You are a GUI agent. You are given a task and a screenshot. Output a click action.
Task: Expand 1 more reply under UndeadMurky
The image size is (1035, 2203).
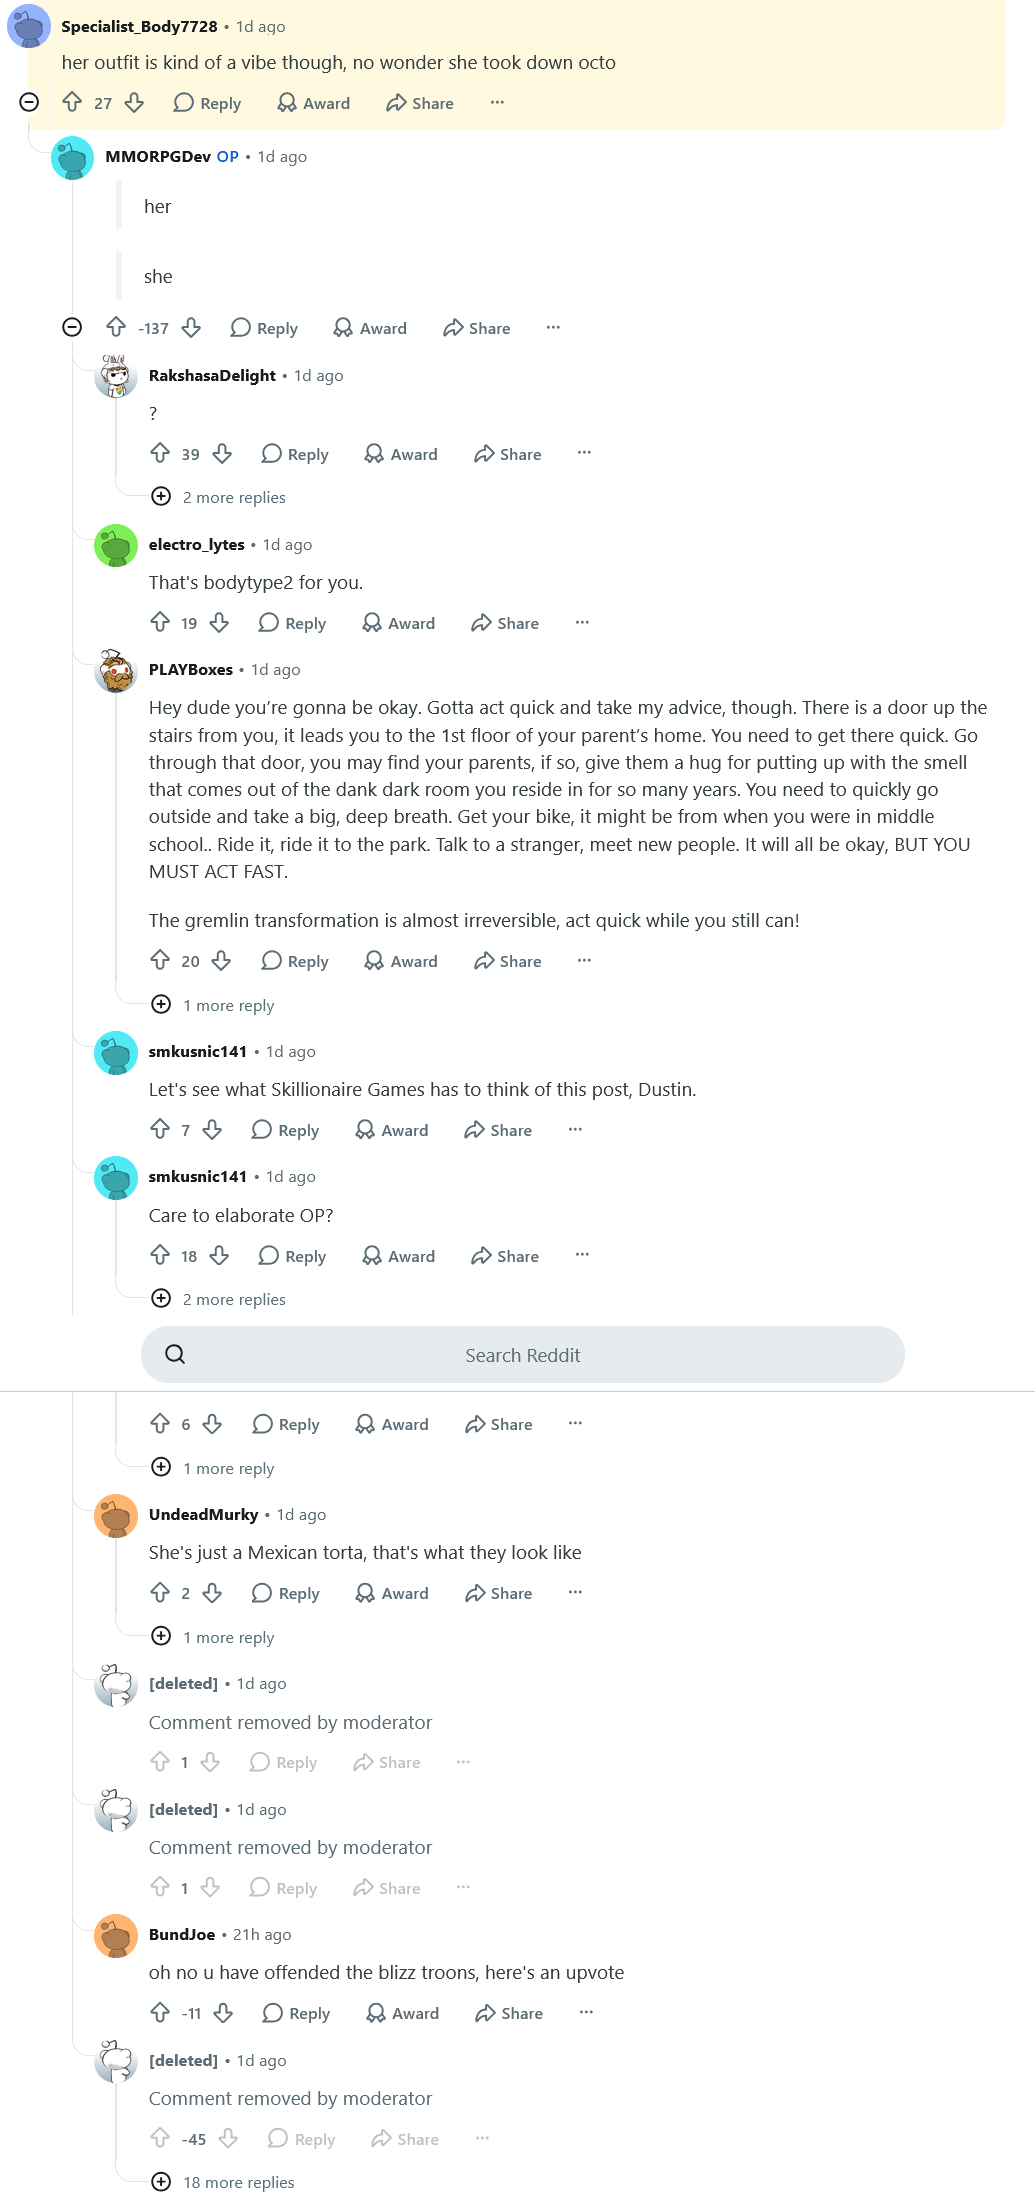pos(212,1637)
